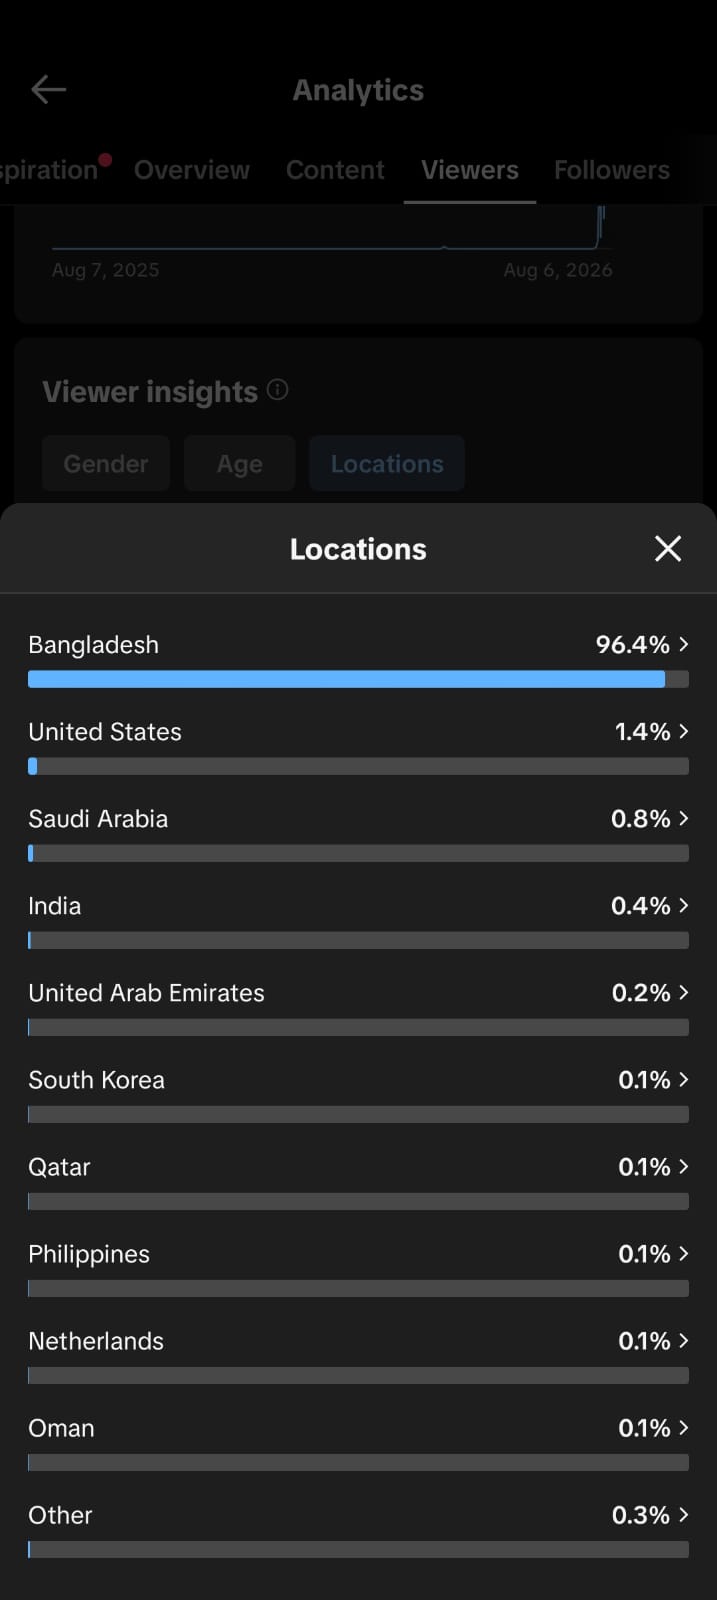This screenshot has width=717, height=1600.
Task: Expand Saudi Arabia 0.8% chevron
Action: [x=684, y=818]
